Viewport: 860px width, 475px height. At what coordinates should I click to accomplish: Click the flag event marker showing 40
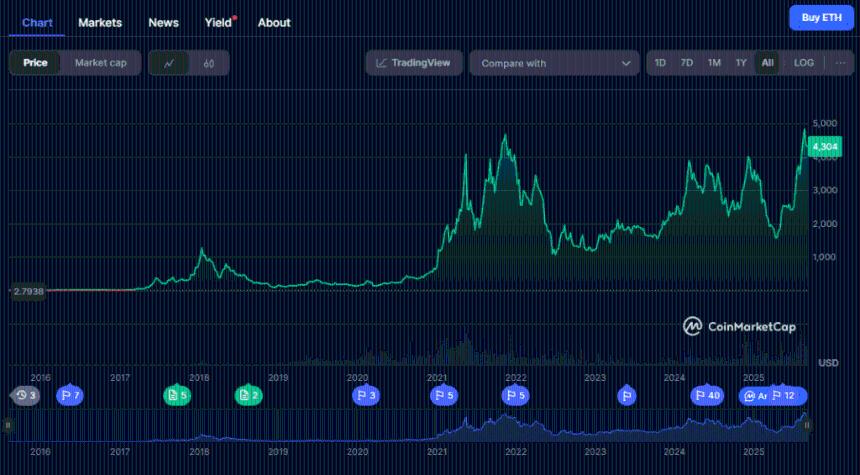point(706,396)
